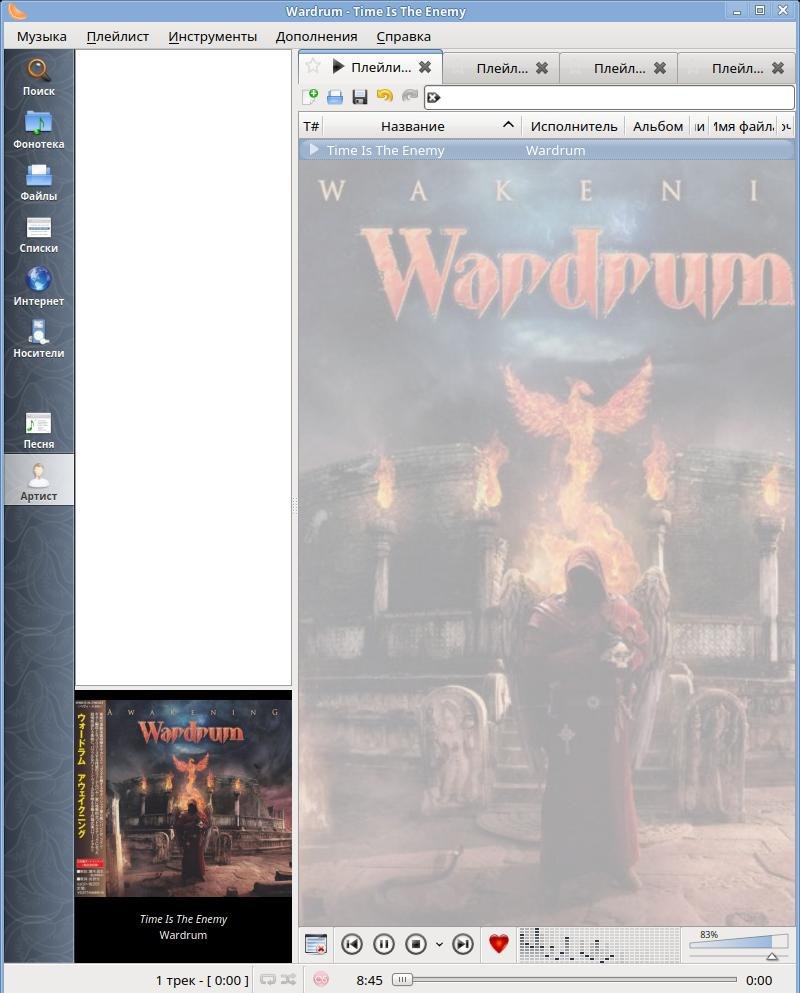Switch to the second playlist tab

pyautogui.click(x=502, y=68)
